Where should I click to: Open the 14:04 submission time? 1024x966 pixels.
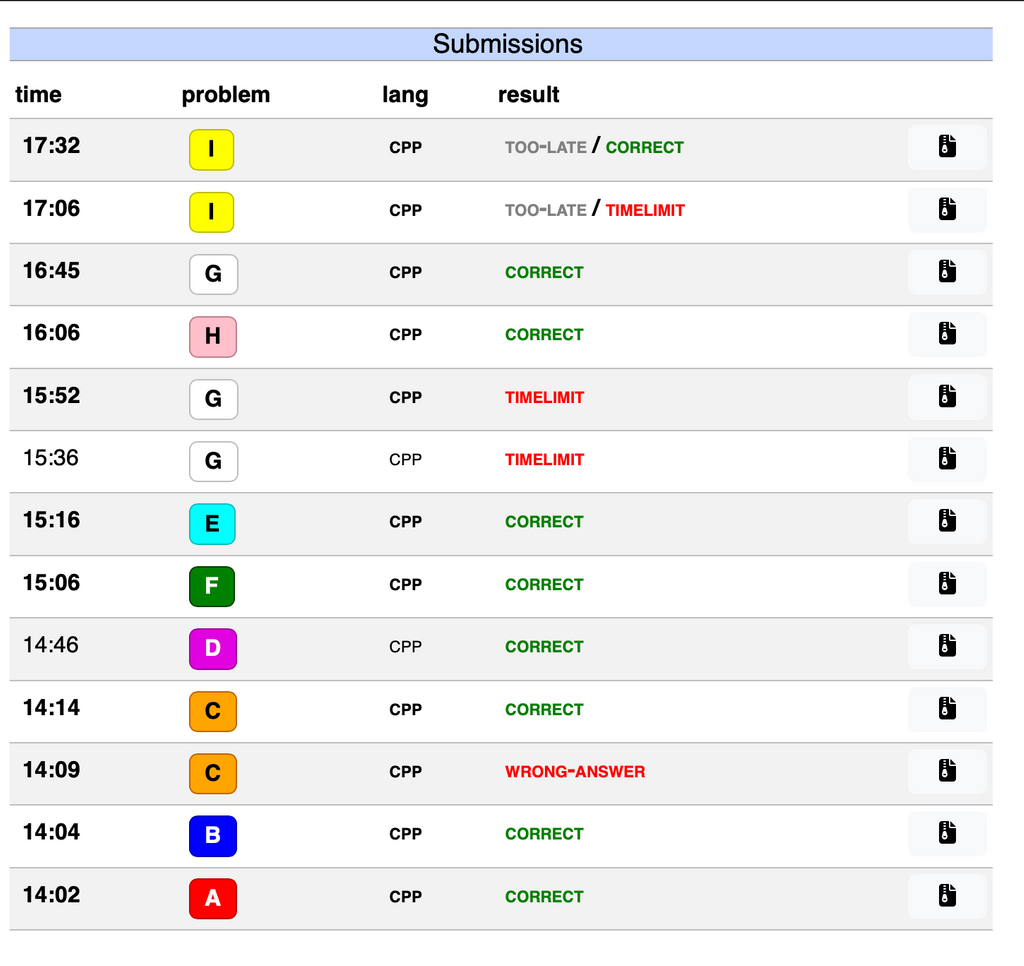tap(52, 831)
